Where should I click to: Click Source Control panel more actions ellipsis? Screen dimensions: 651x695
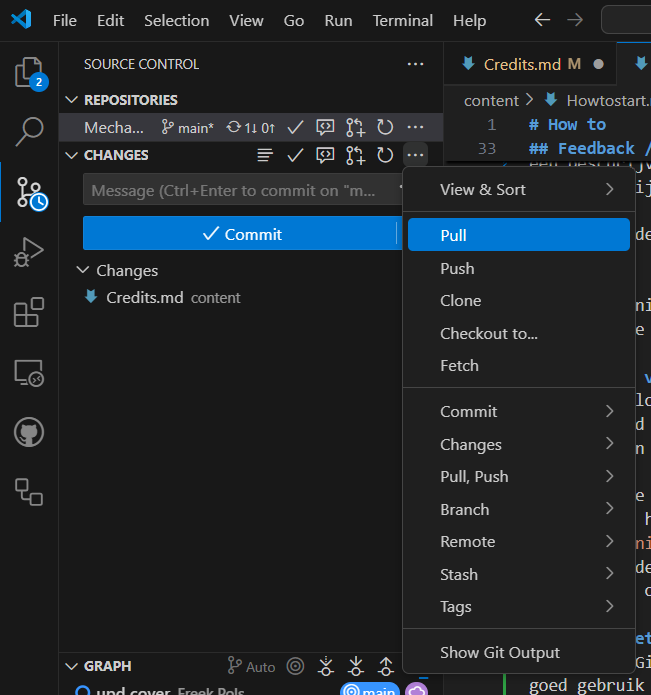point(415,64)
